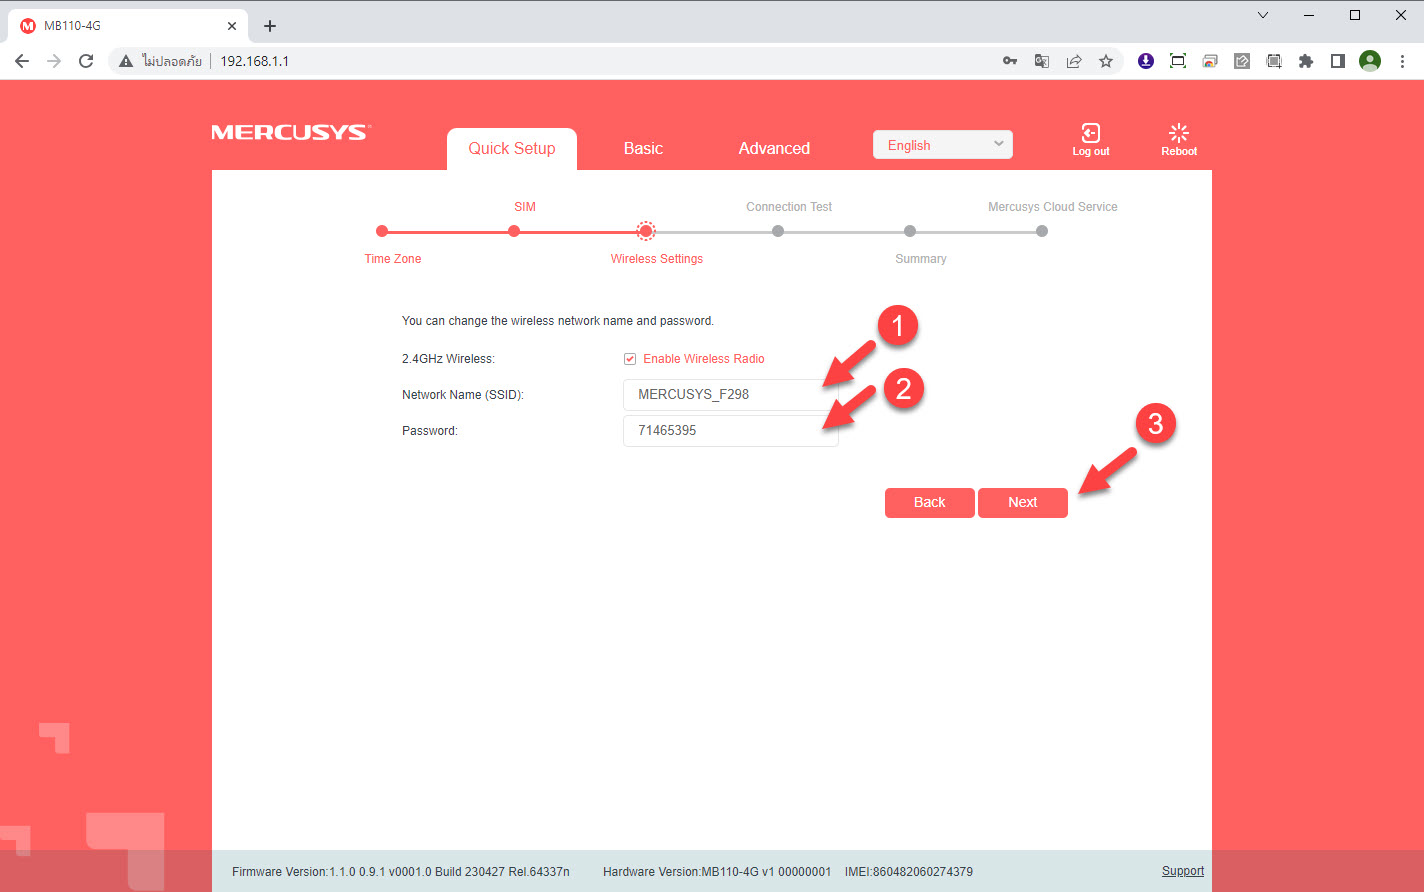Image resolution: width=1424 pixels, height=892 pixels.
Task: Click the Wireless Settings step marker
Action: (x=646, y=231)
